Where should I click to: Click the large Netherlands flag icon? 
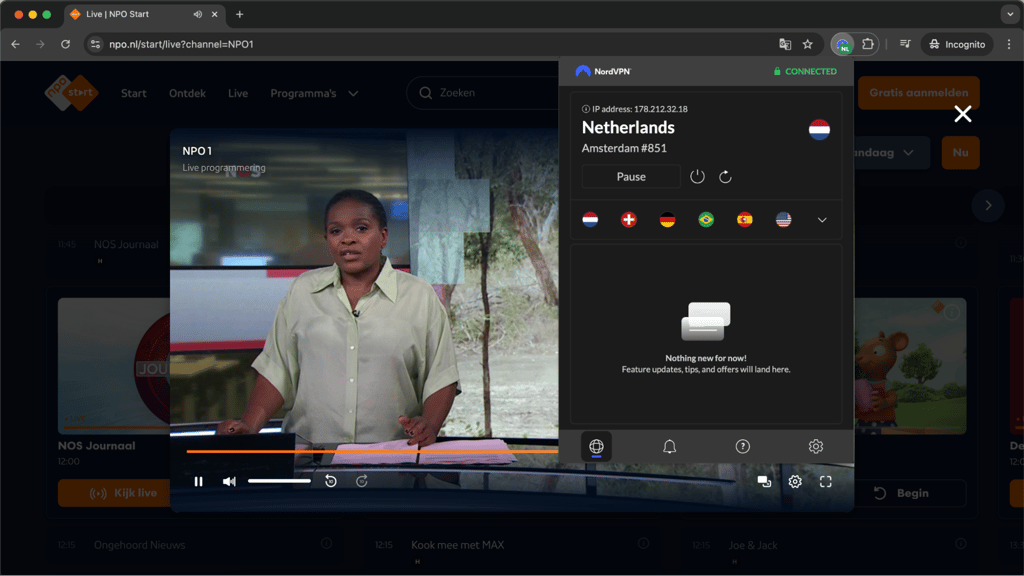[819, 129]
